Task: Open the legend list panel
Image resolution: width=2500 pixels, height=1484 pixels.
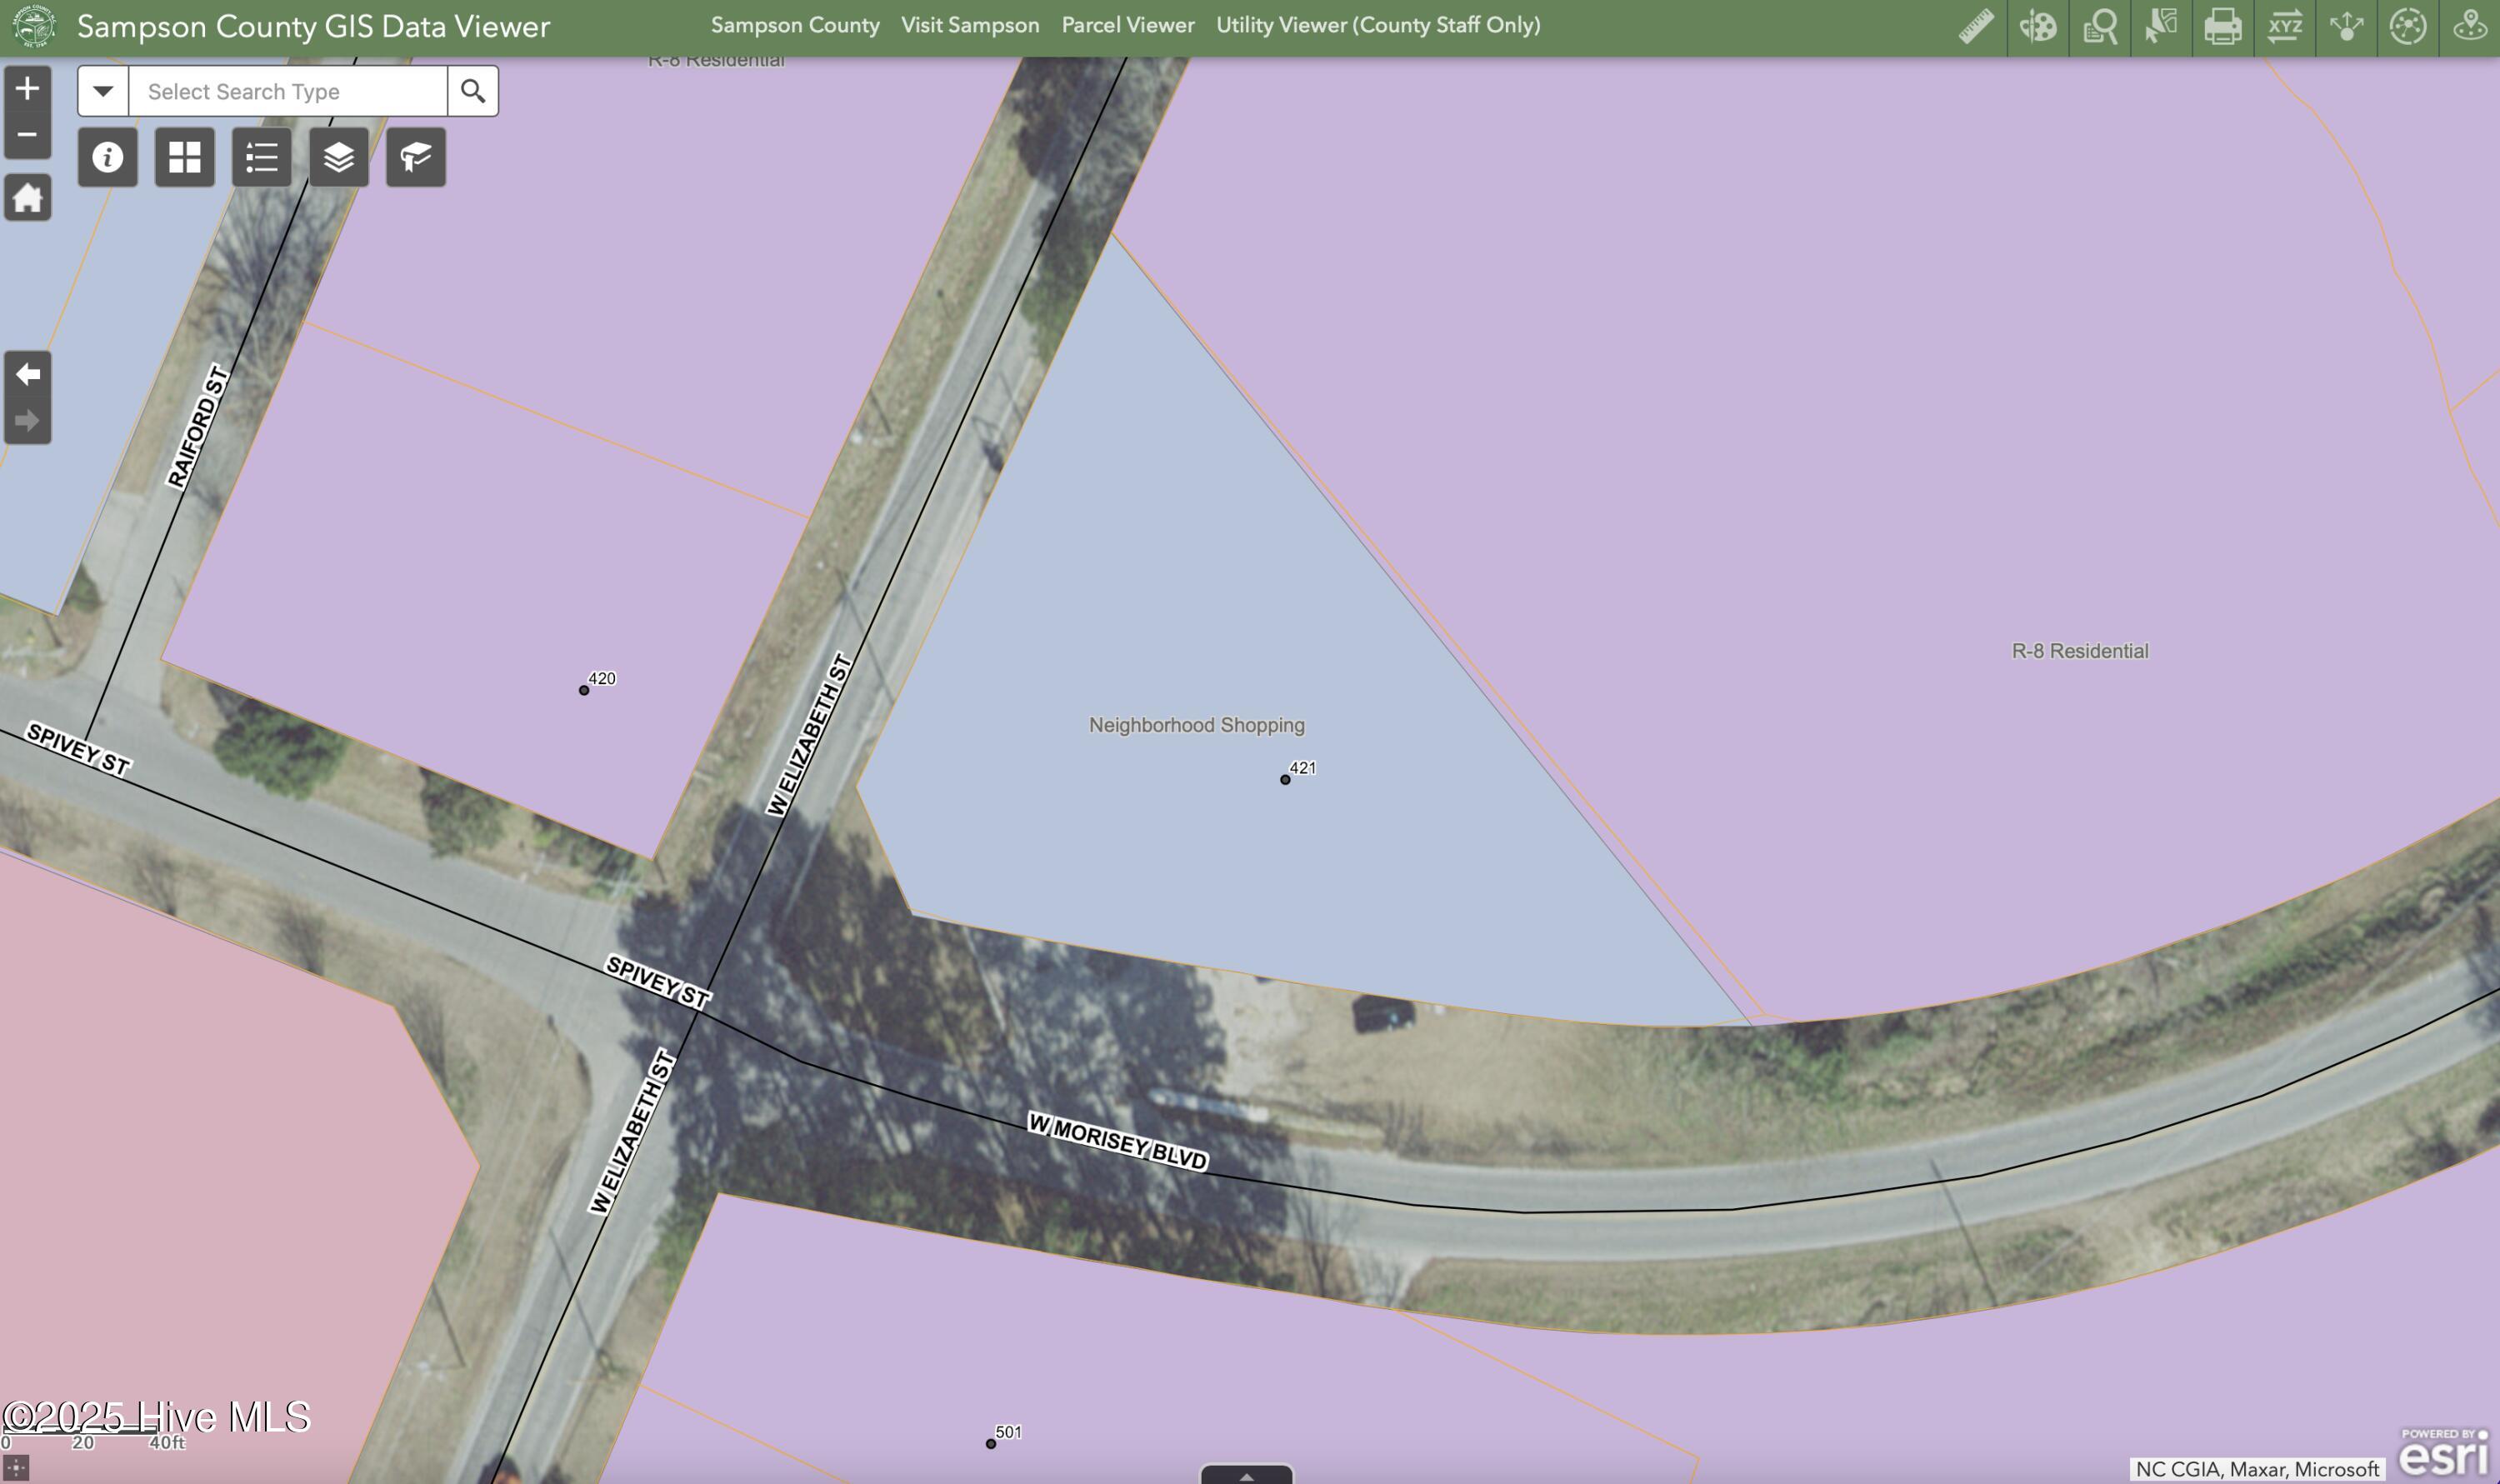Action: 262,157
